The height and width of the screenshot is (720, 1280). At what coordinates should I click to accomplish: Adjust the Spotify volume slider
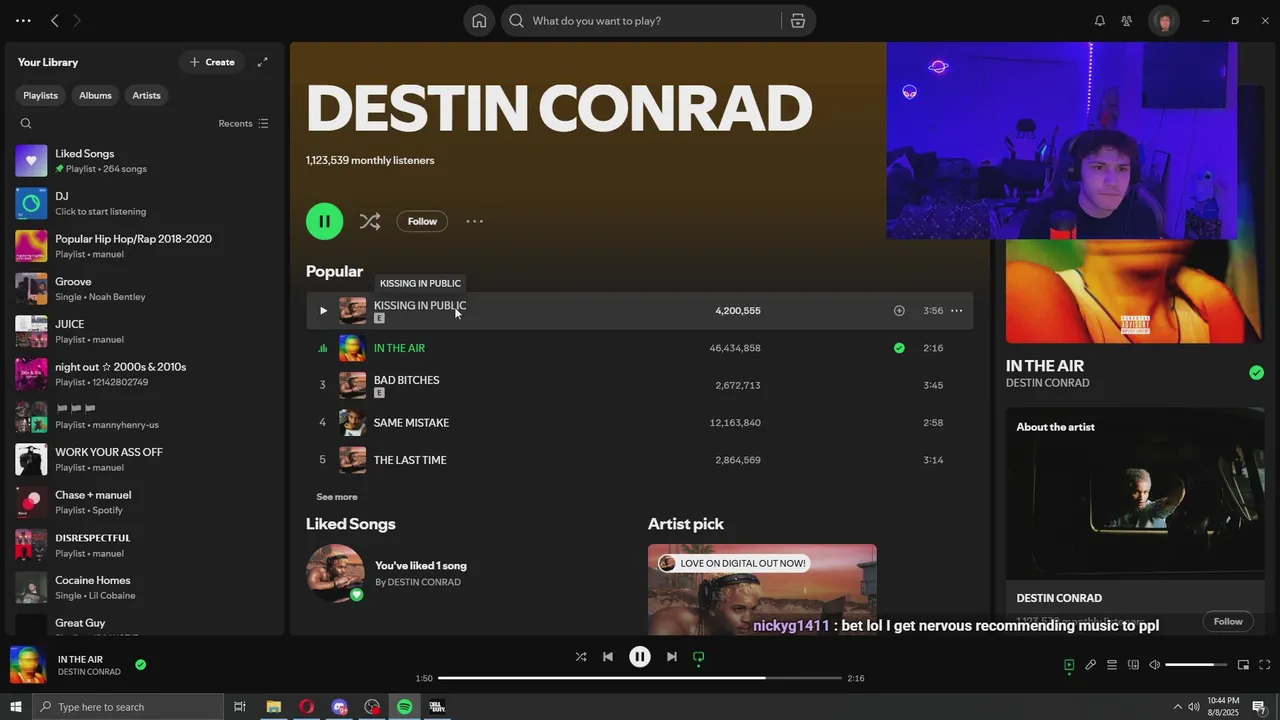[x=1196, y=665]
